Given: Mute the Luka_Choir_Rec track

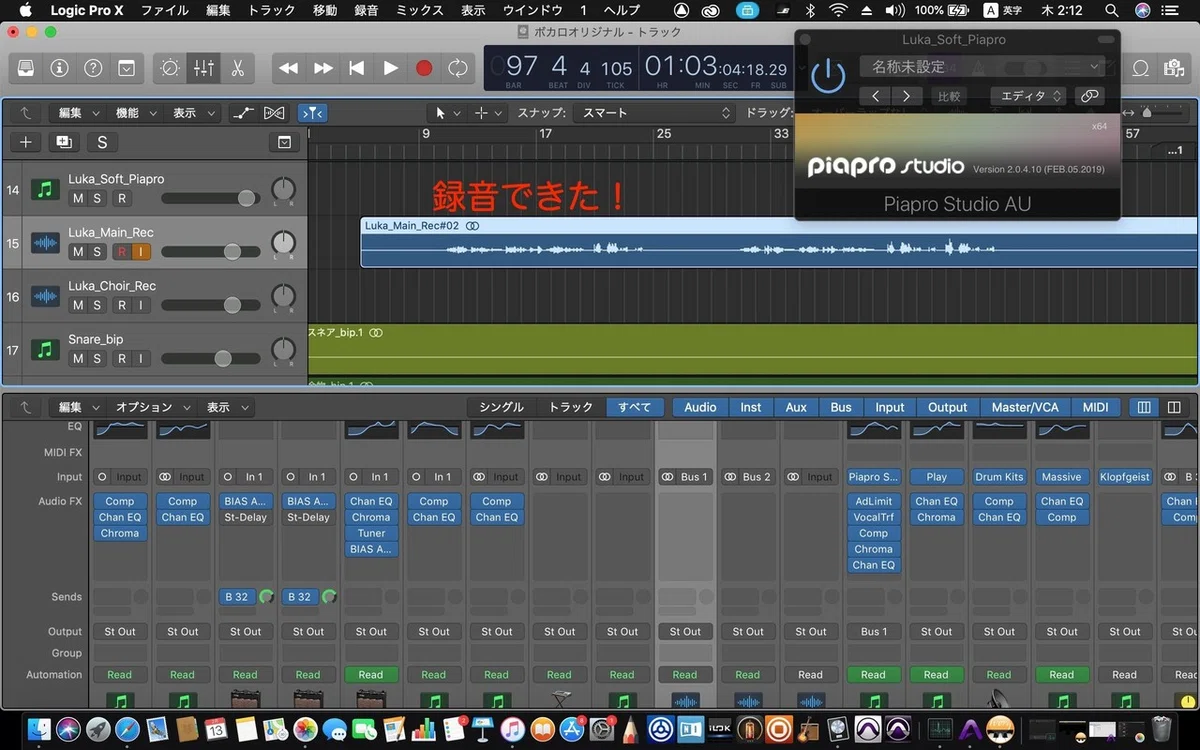Looking at the screenshot, I should 78,305.
